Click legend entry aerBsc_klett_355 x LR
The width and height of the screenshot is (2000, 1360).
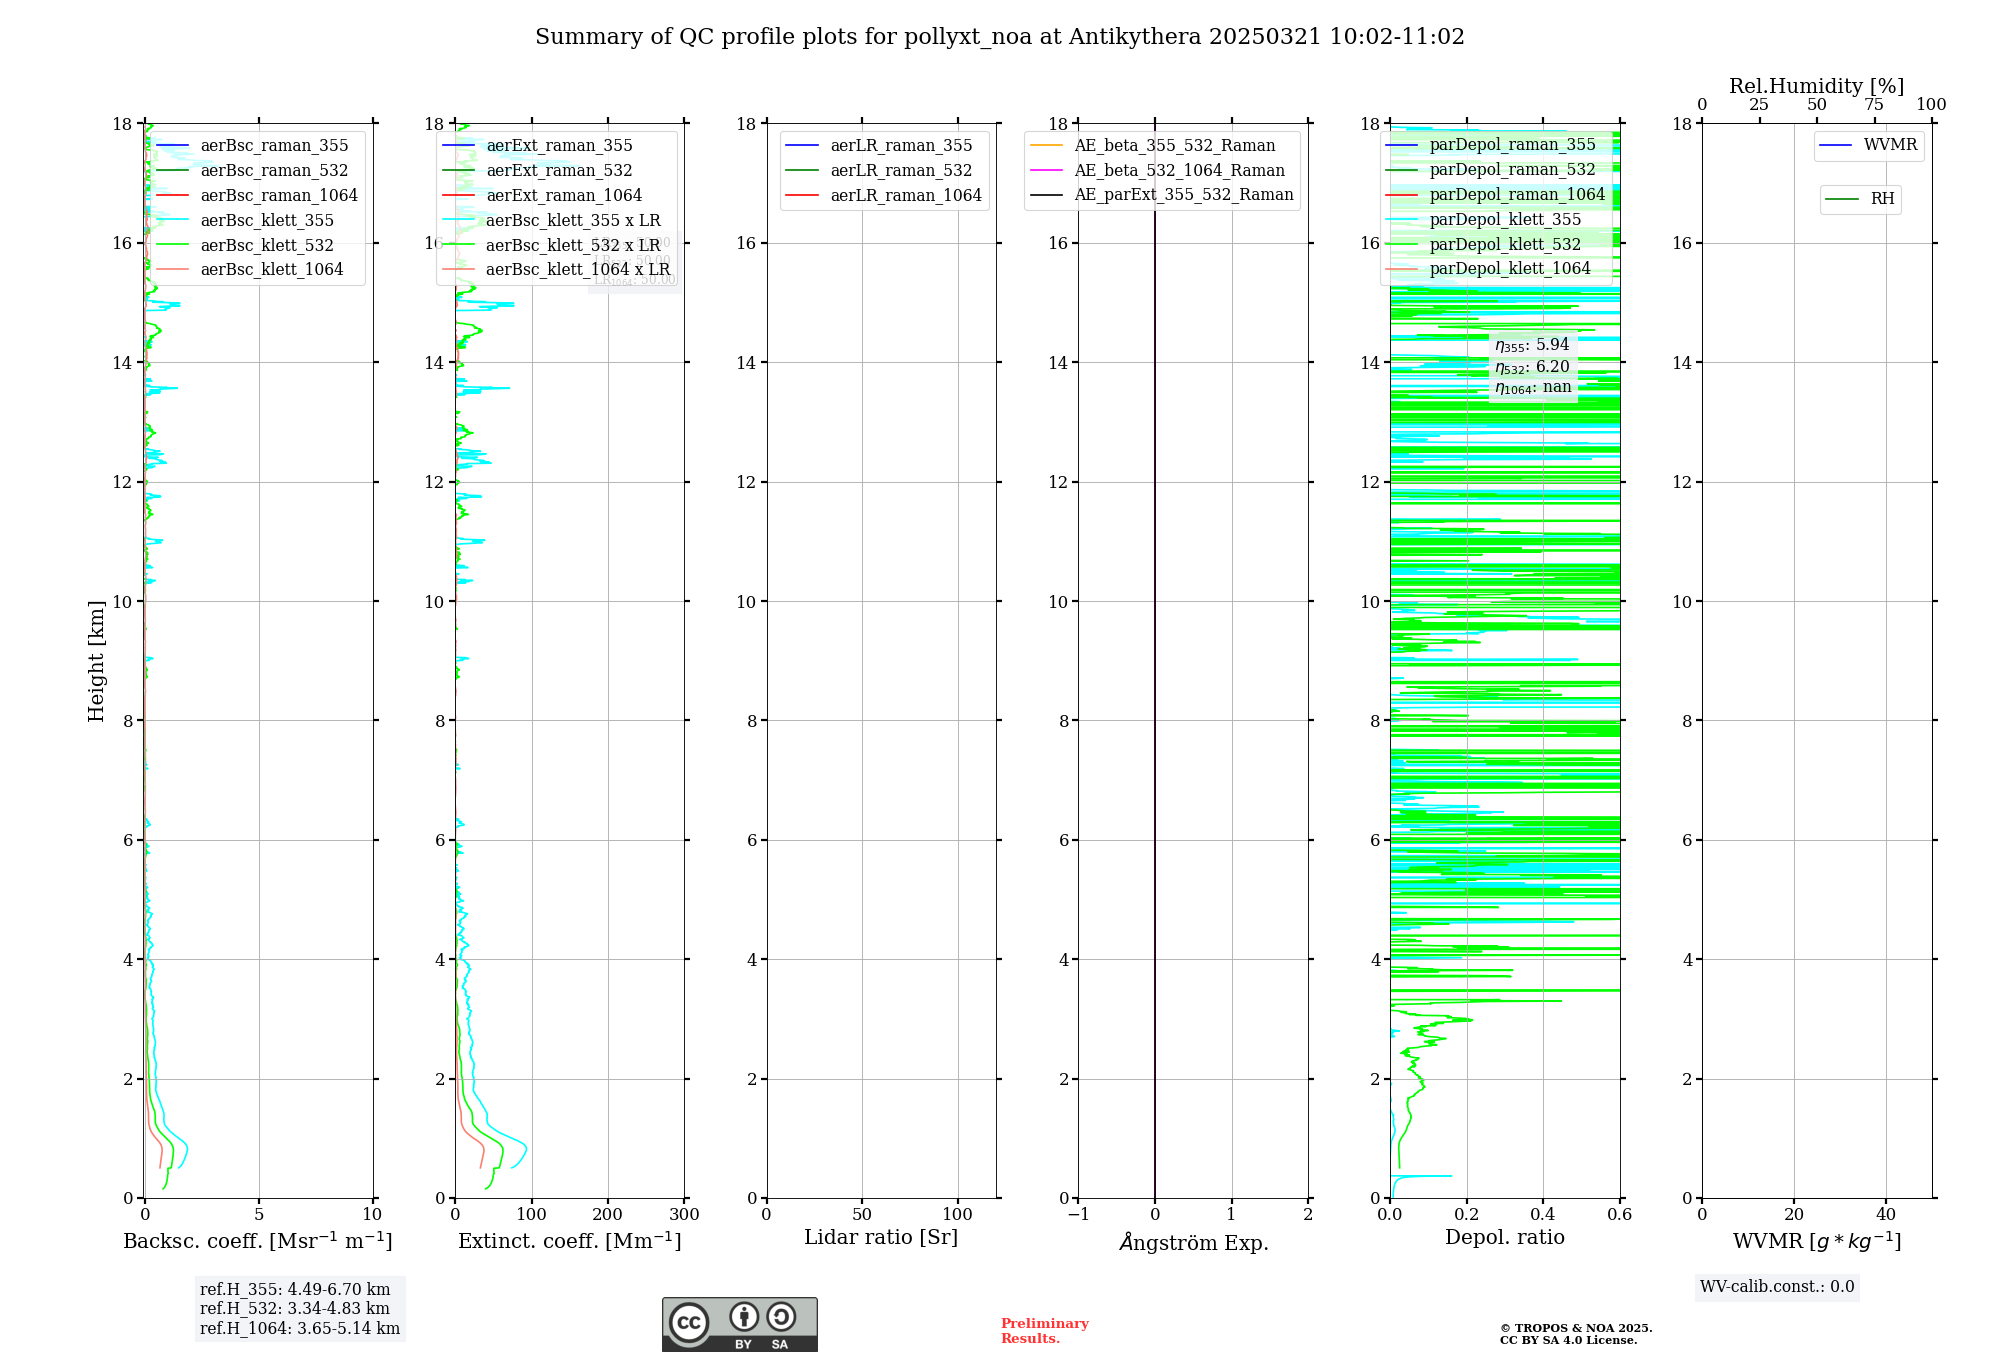coord(552,220)
